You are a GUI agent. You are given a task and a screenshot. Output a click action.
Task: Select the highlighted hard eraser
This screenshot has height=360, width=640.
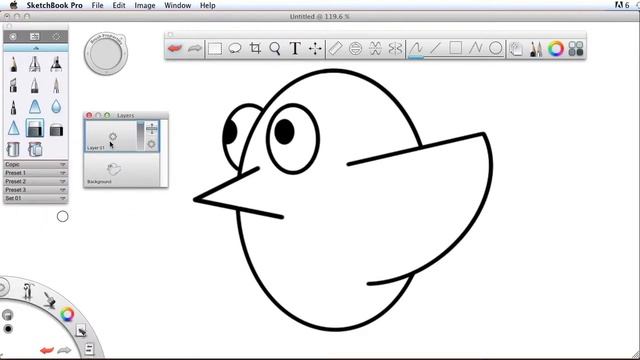pos(35,128)
